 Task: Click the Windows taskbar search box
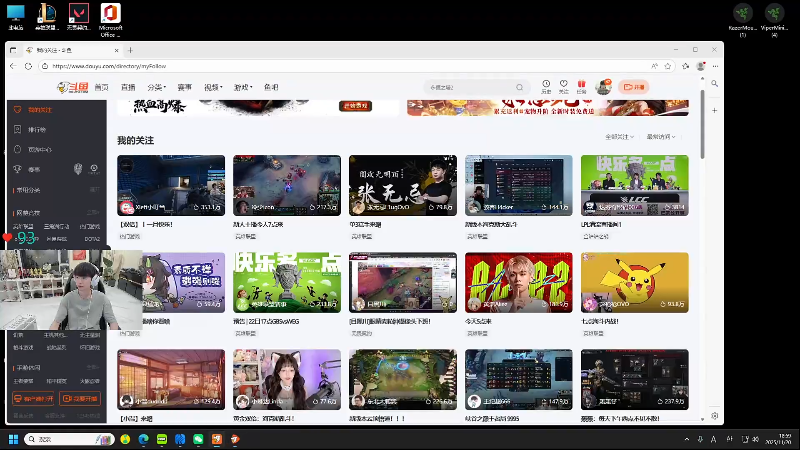(69, 439)
